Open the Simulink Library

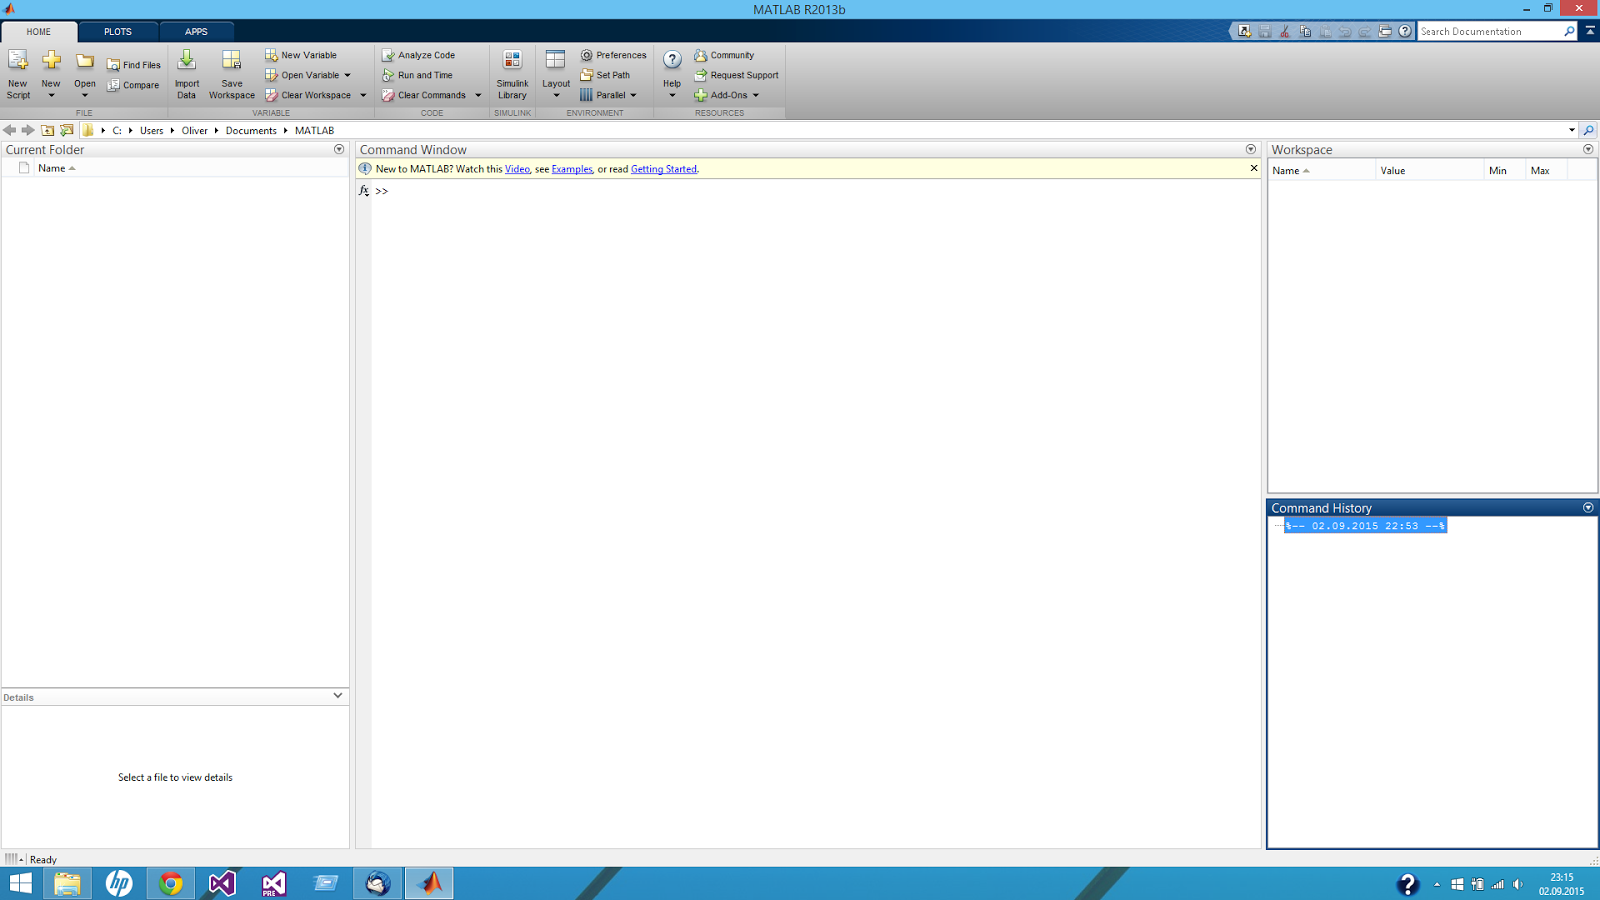click(x=512, y=75)
